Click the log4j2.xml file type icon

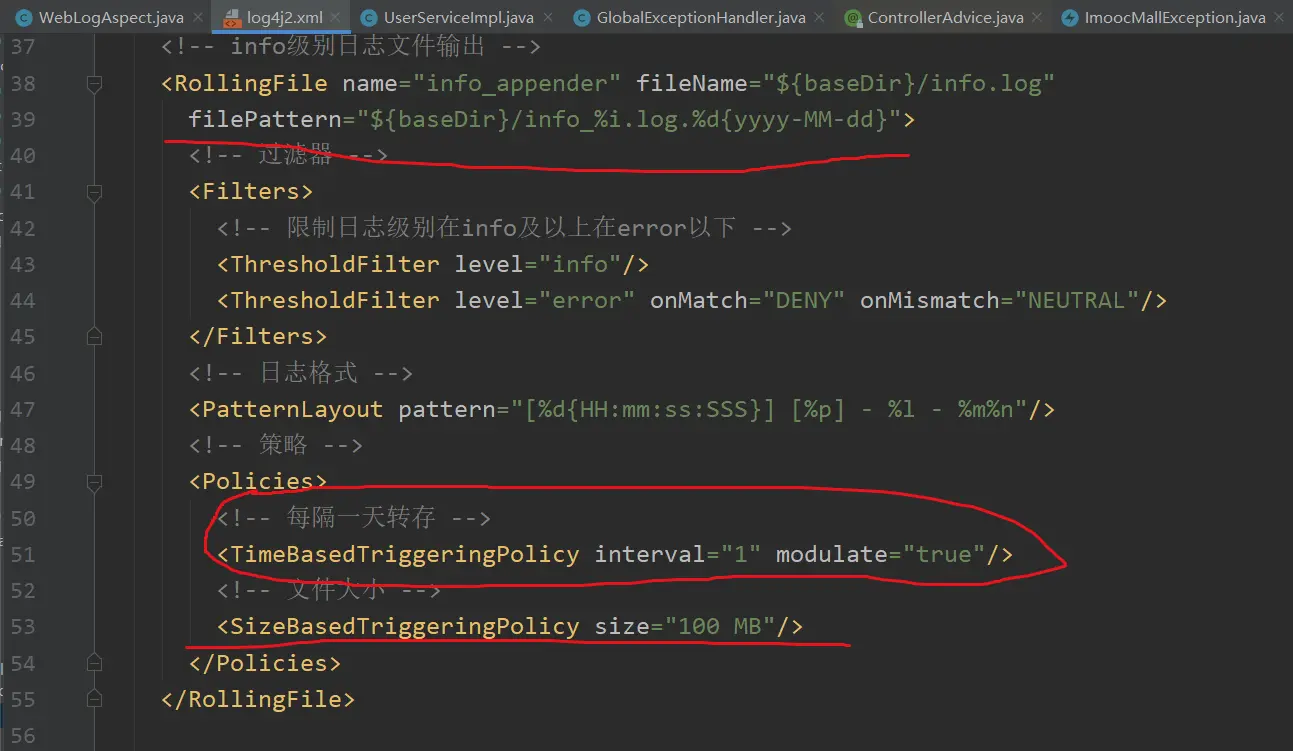231,18
